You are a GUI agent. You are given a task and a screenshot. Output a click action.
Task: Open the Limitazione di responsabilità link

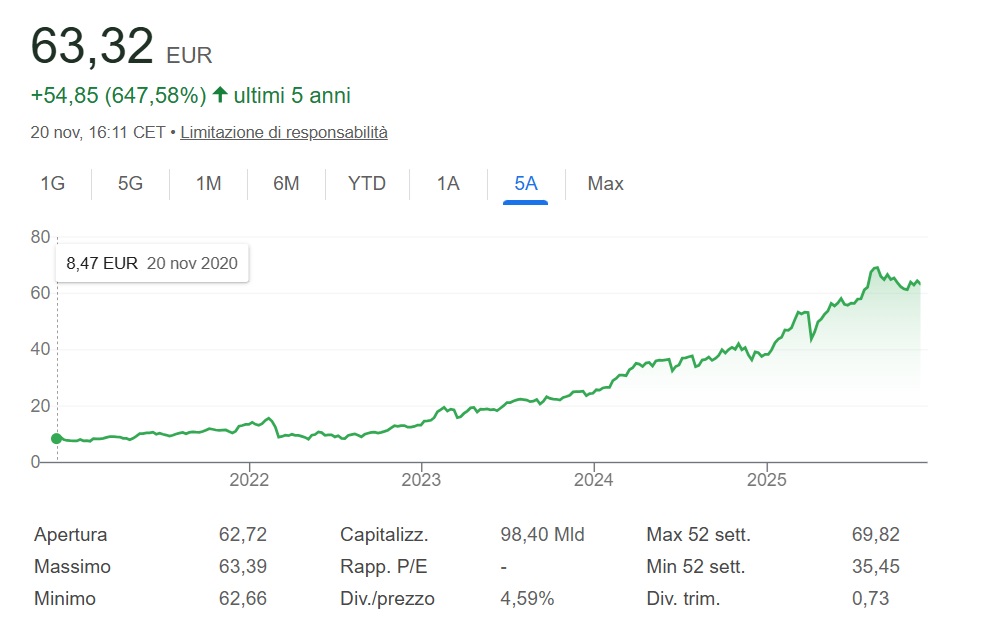click(x=284, y=132)
